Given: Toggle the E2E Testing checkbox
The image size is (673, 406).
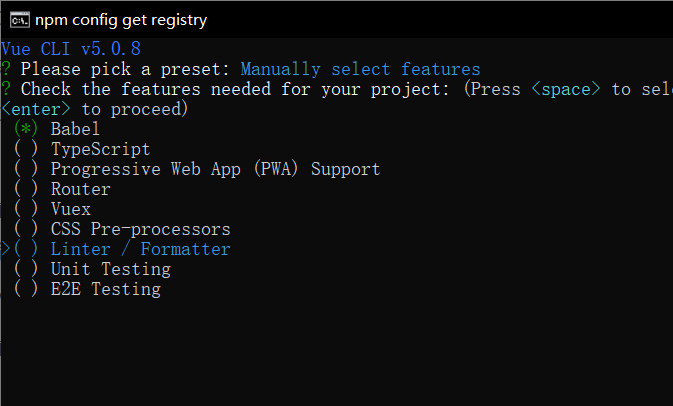Looking at the screenshot, I should (x=26, y=289).
